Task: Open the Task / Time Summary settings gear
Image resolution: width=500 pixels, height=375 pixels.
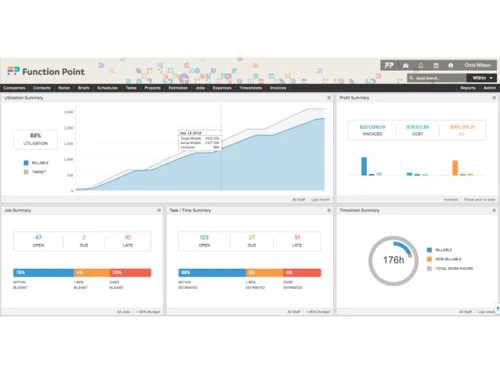Action: (329, 210)
